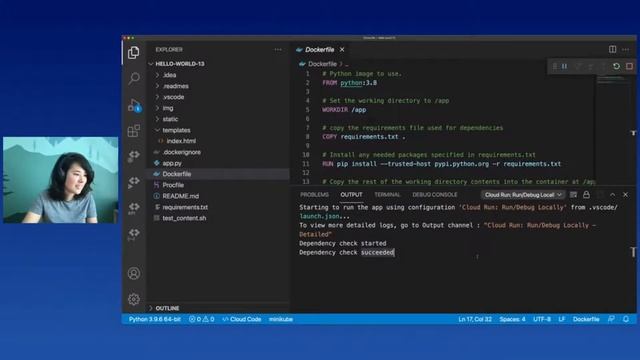The height and width of the screenshot is (360, 640).
Task: Open errors and warnings count in status bar
Action: [202, 319]
